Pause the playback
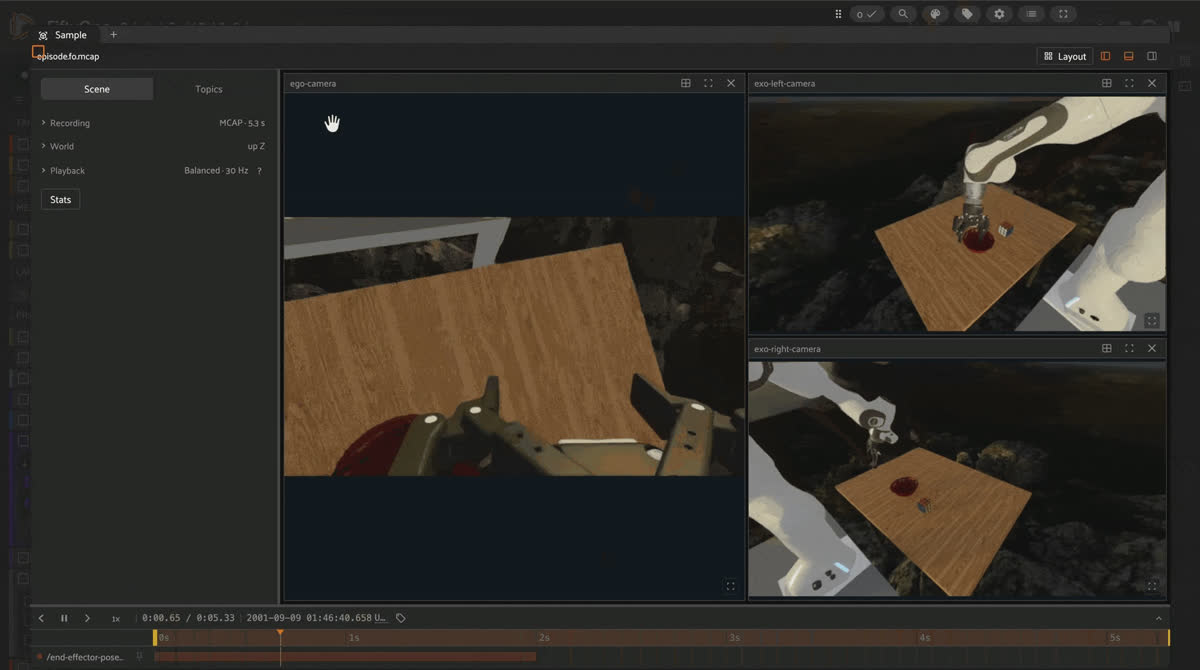The height and width of the screenshot is (670, 1200). (64, 618)
